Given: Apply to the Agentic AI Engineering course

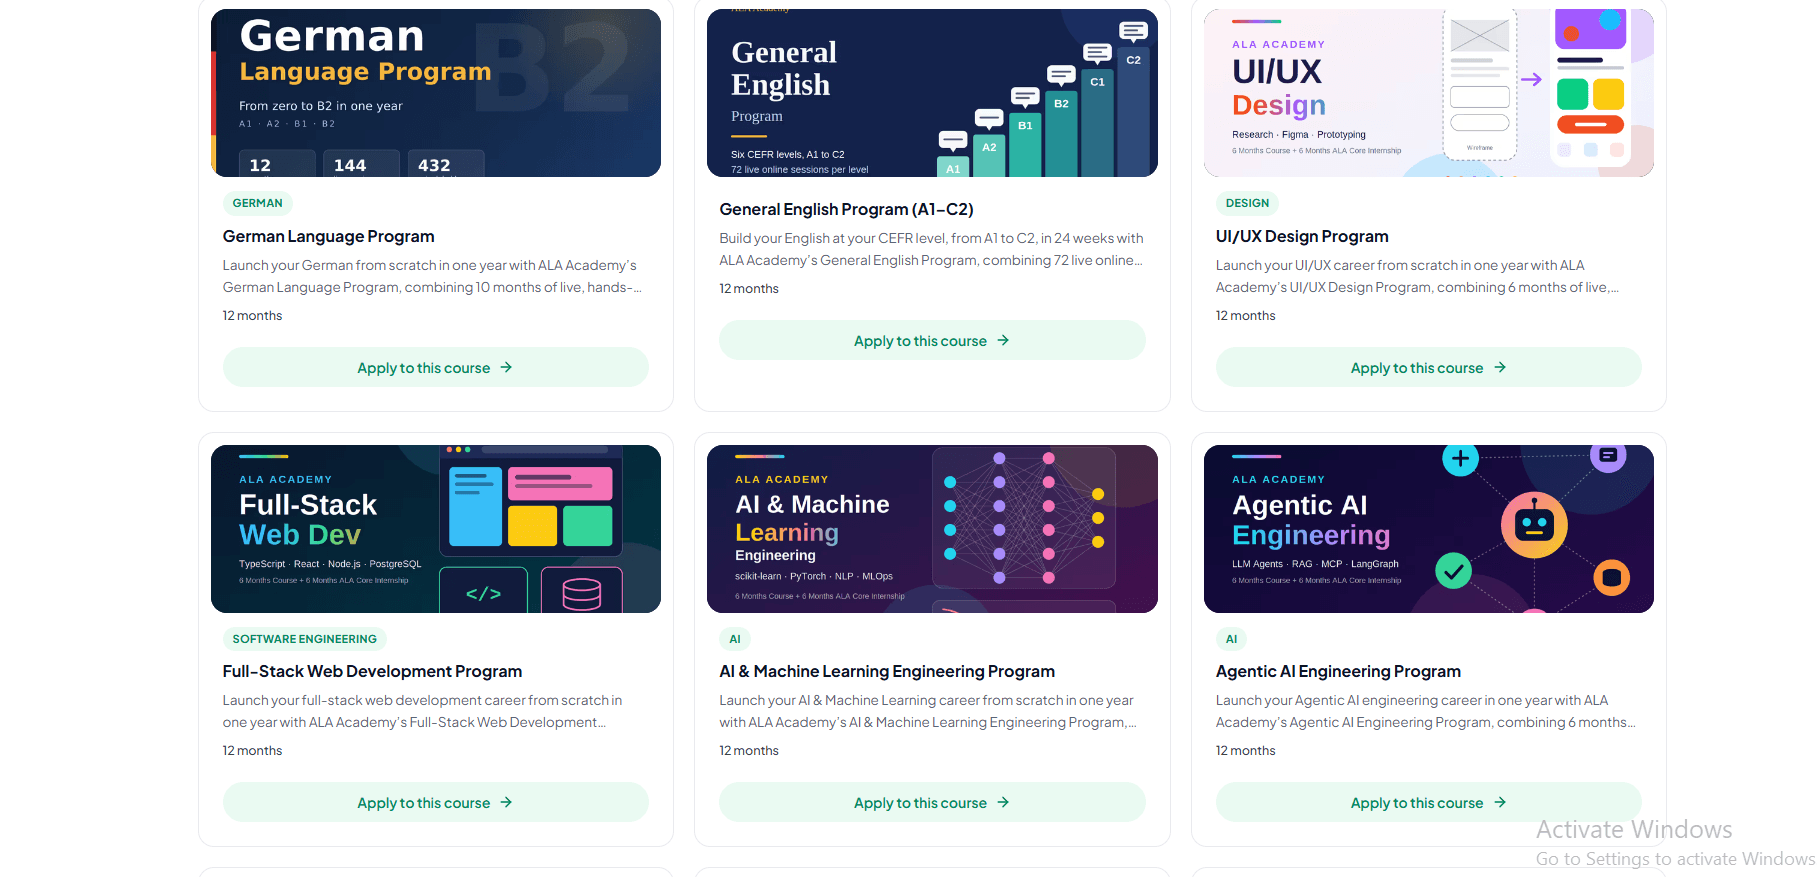Looking at the screenshot, I should point(1428,802).
